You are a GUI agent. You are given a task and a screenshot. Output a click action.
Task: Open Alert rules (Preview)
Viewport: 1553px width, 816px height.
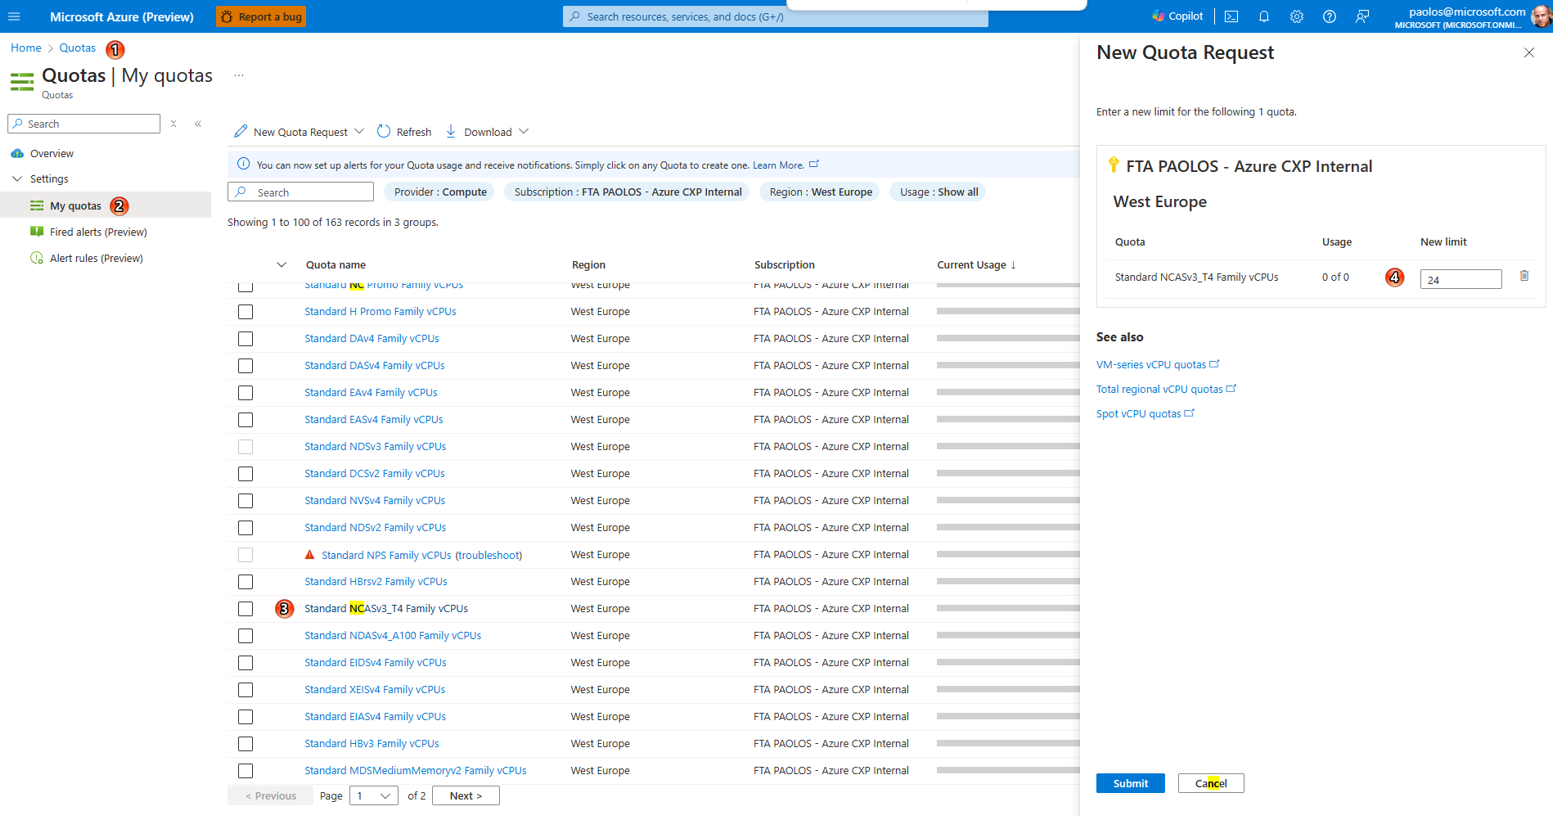[x=96, y=258]
